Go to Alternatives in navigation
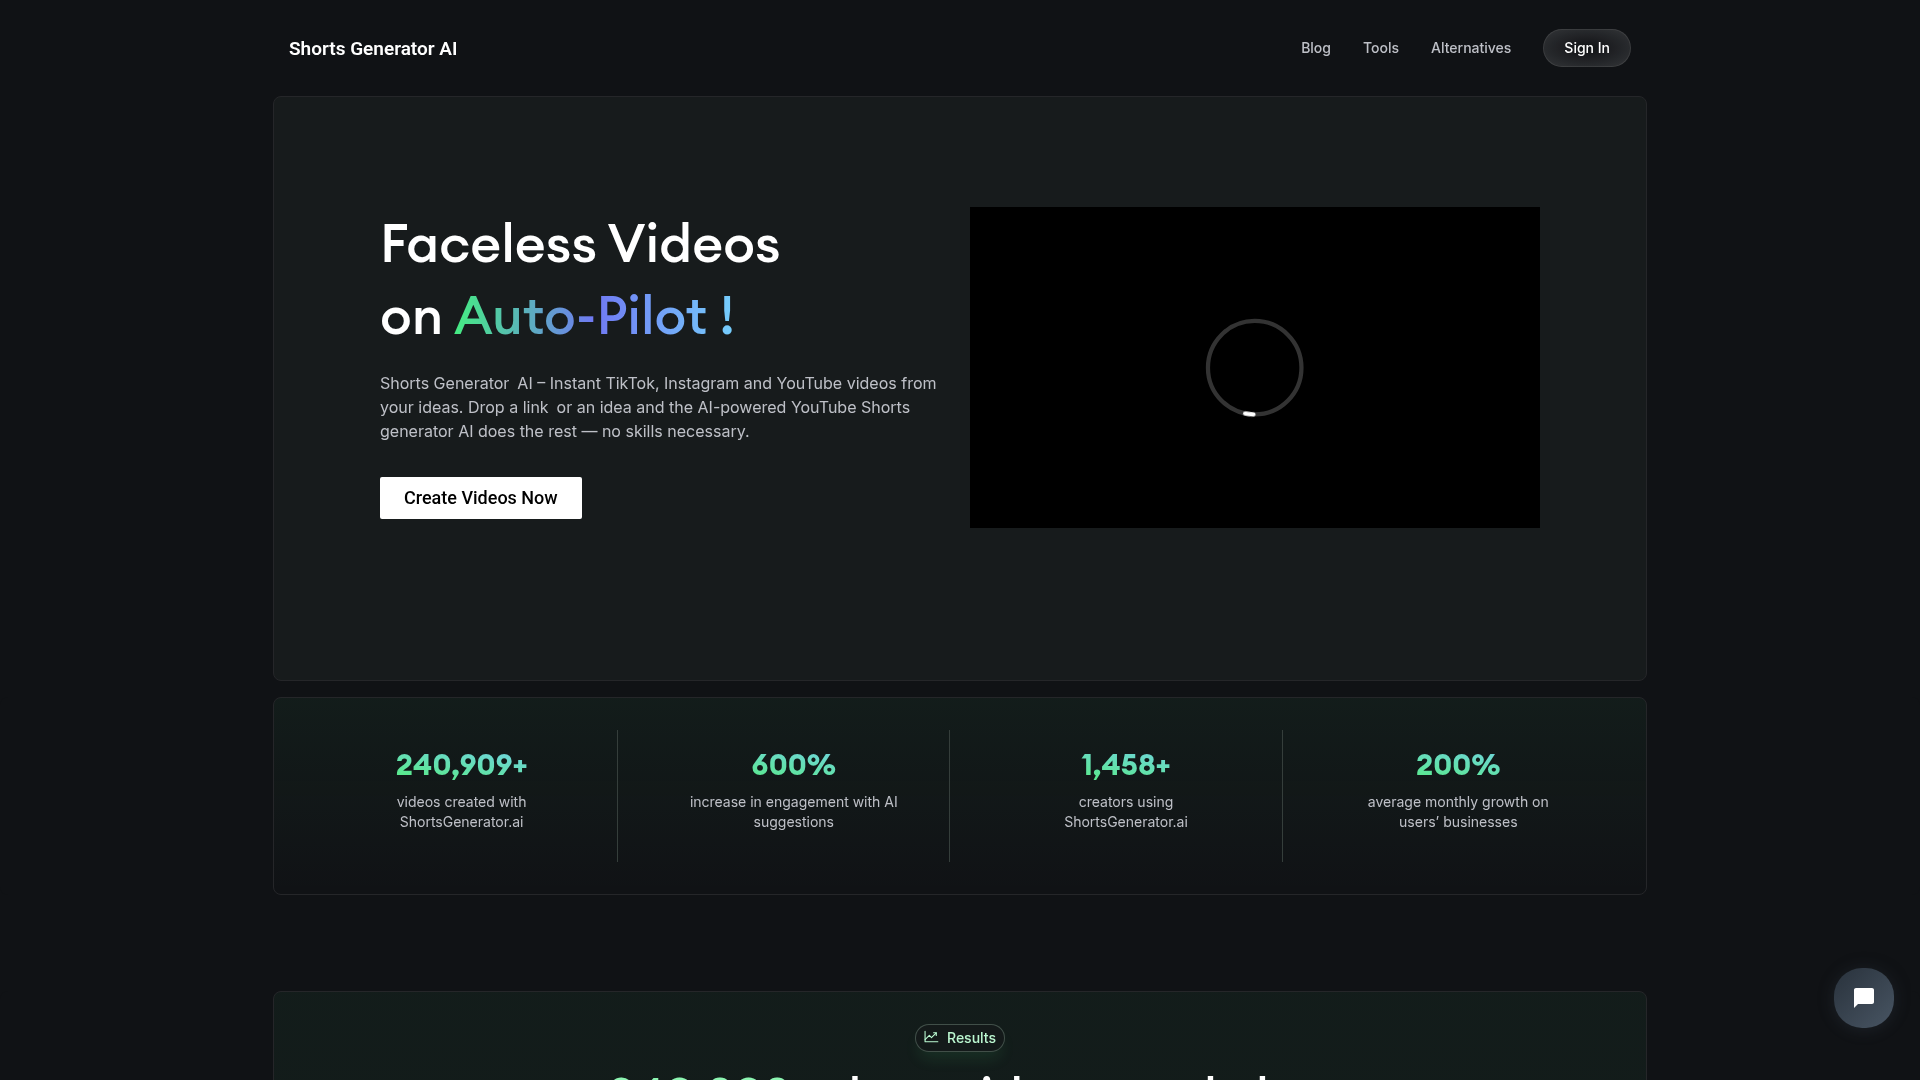Screen dimensions: 1920x1080 tap(1470, 48)
